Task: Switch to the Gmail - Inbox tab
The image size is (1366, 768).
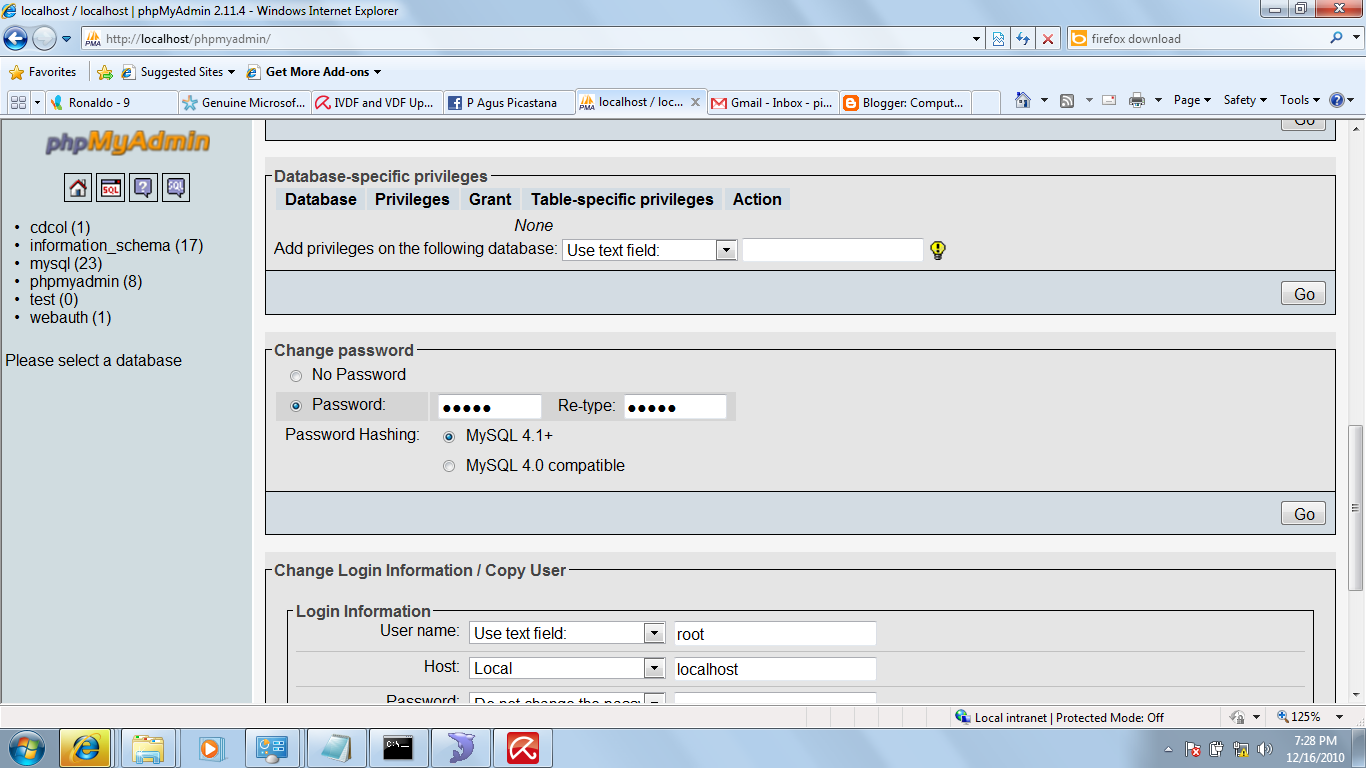Action: click(773, 102)
